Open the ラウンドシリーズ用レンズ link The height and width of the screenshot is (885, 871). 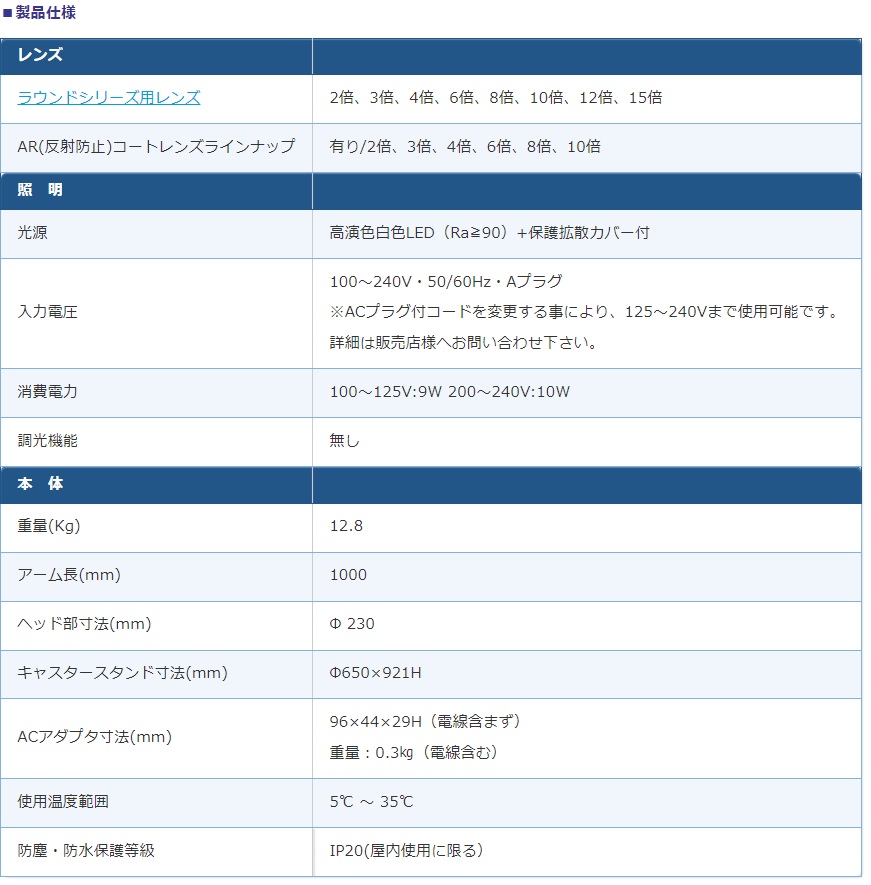click(x=109, y=98)
